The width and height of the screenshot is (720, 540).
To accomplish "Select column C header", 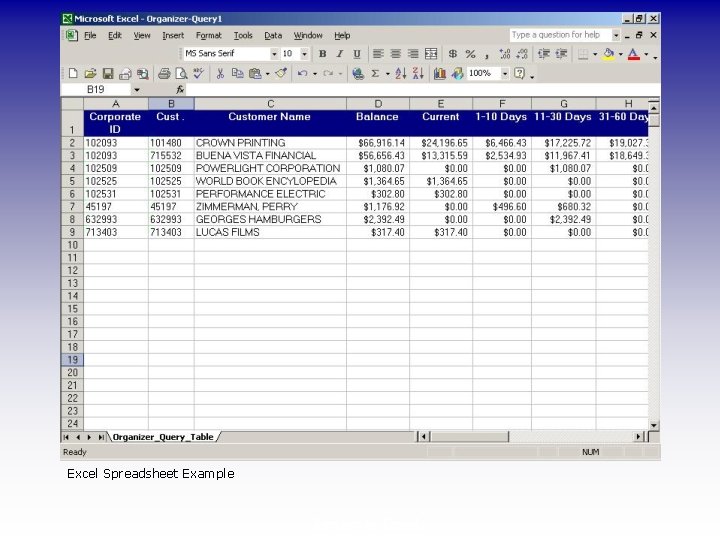I will coord(270,104).
